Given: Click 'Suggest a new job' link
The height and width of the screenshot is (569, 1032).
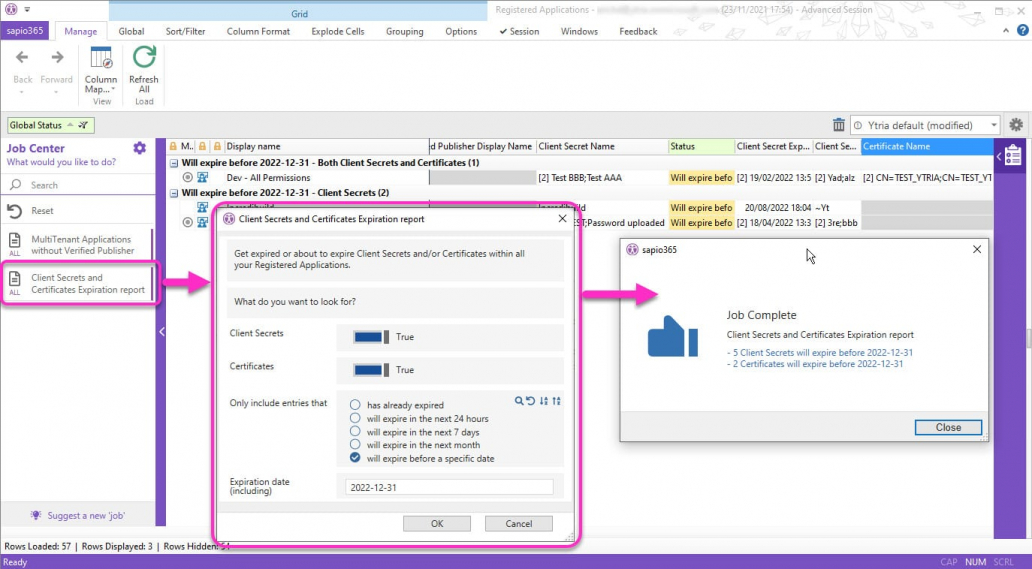Looking at the screenshot, I should [86, 516].
